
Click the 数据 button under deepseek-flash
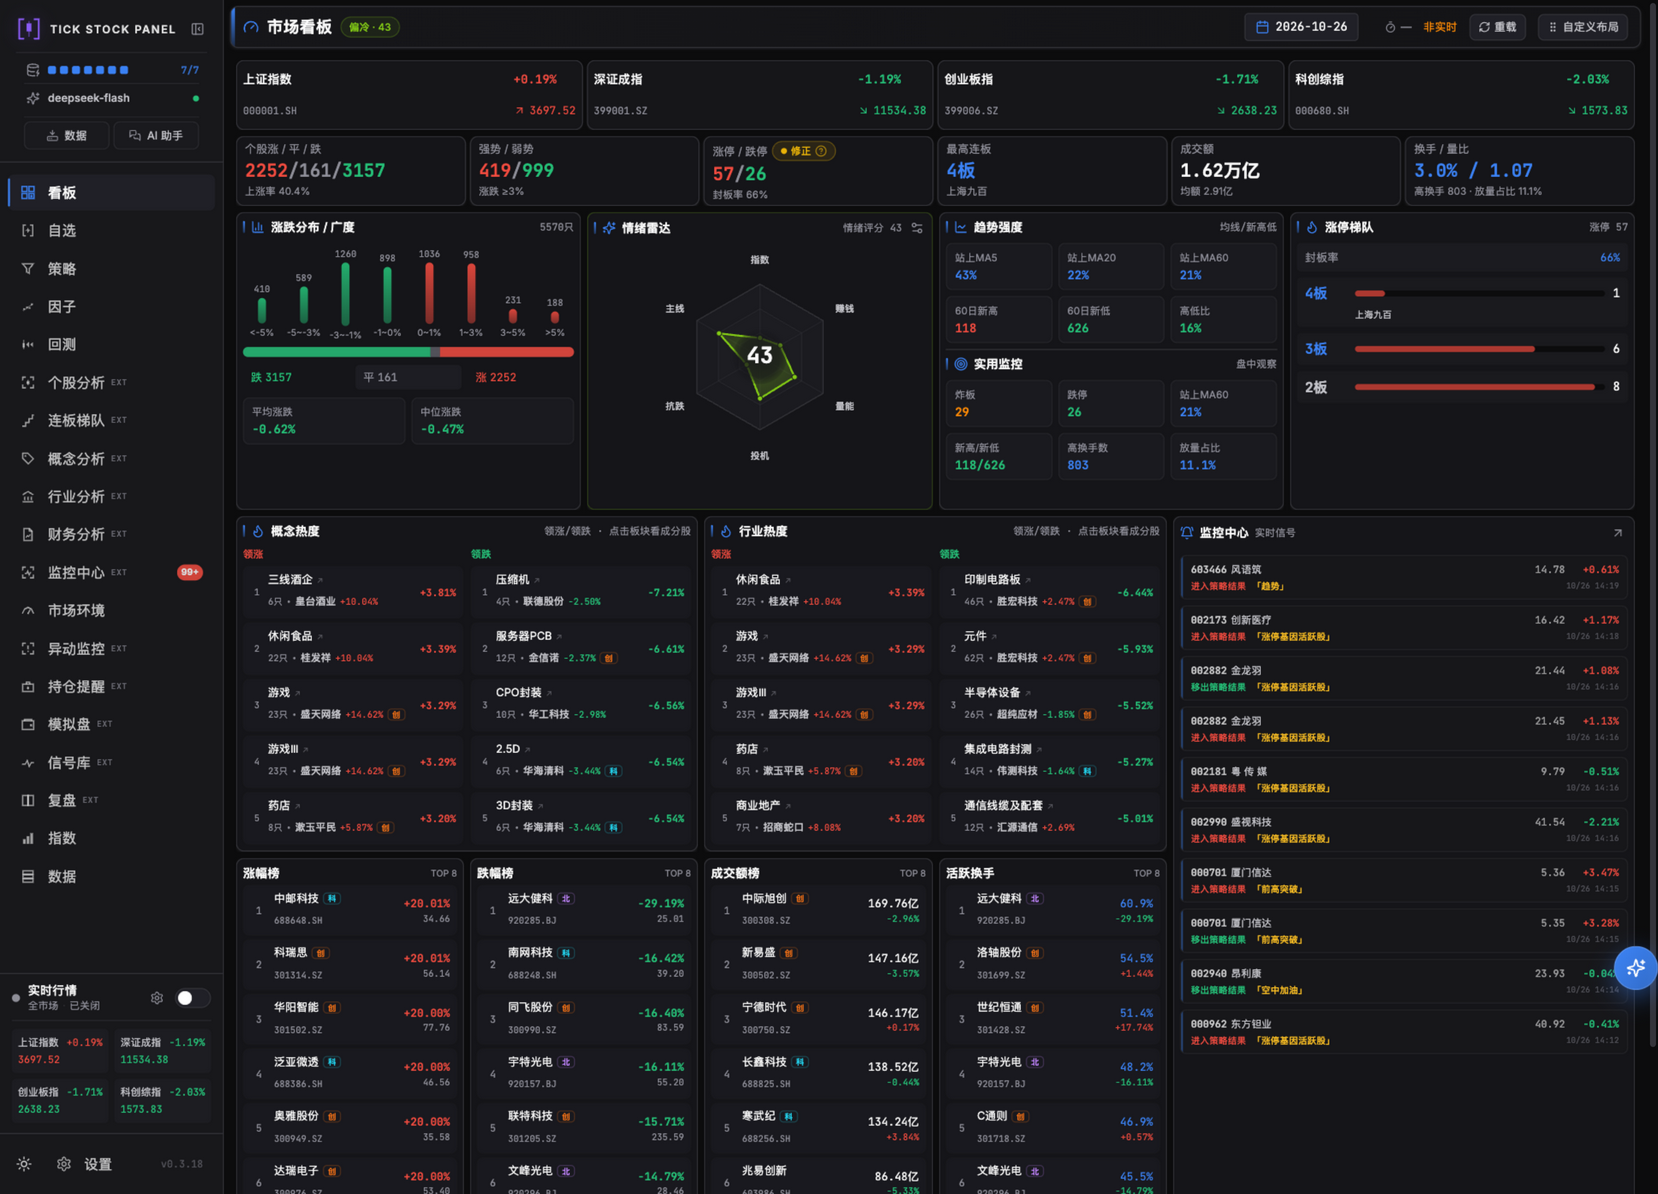tap(66, 135)
